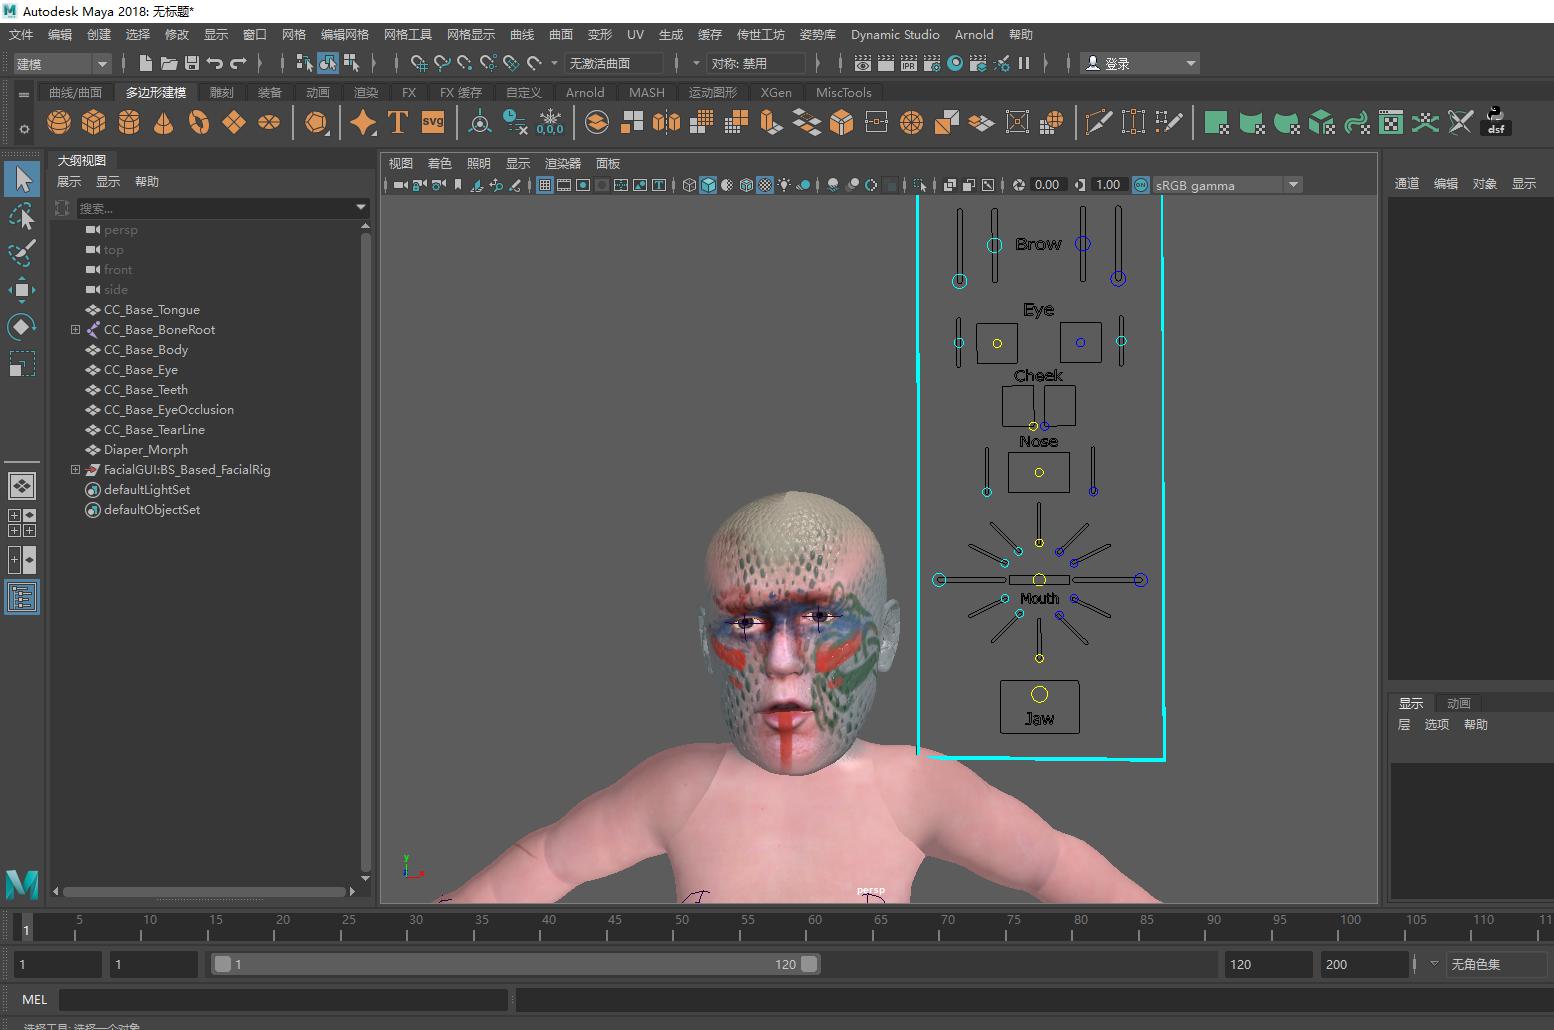Viewport: 1554px width, 1030px height.
Task: Open the 文件 menu
Action: (x=21, y=34)
